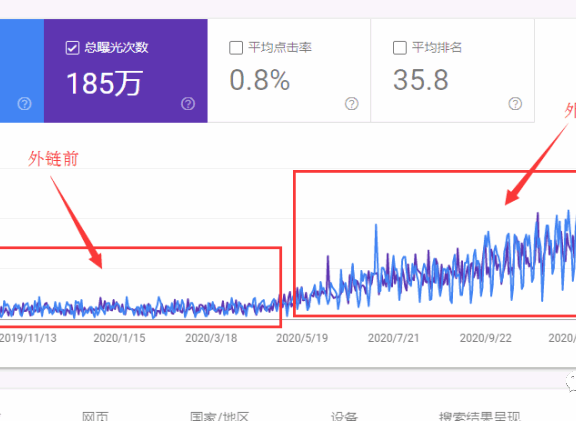Switch to the 设备 tab

tap(344, 416)
